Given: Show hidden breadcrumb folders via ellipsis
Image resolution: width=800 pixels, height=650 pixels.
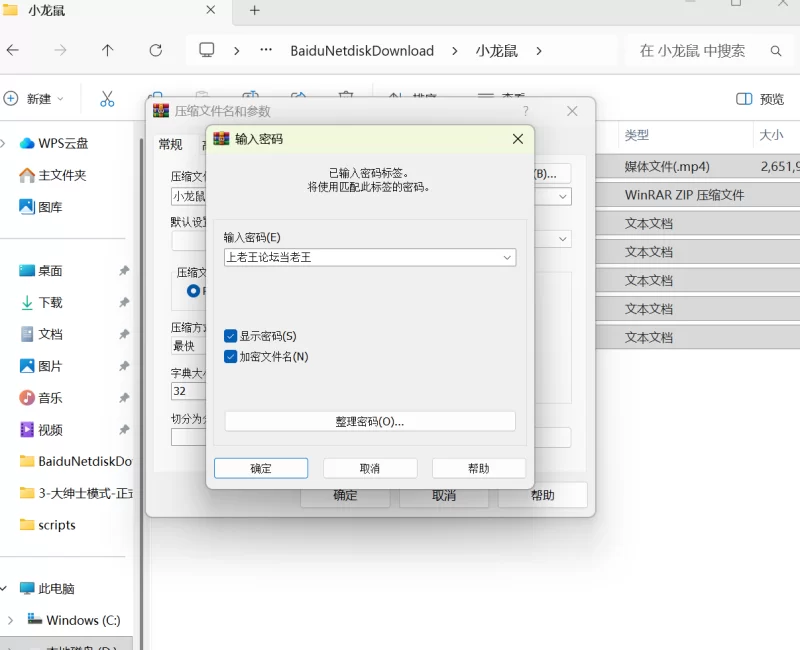Looking at the screenshot, I should coord(266,50).
